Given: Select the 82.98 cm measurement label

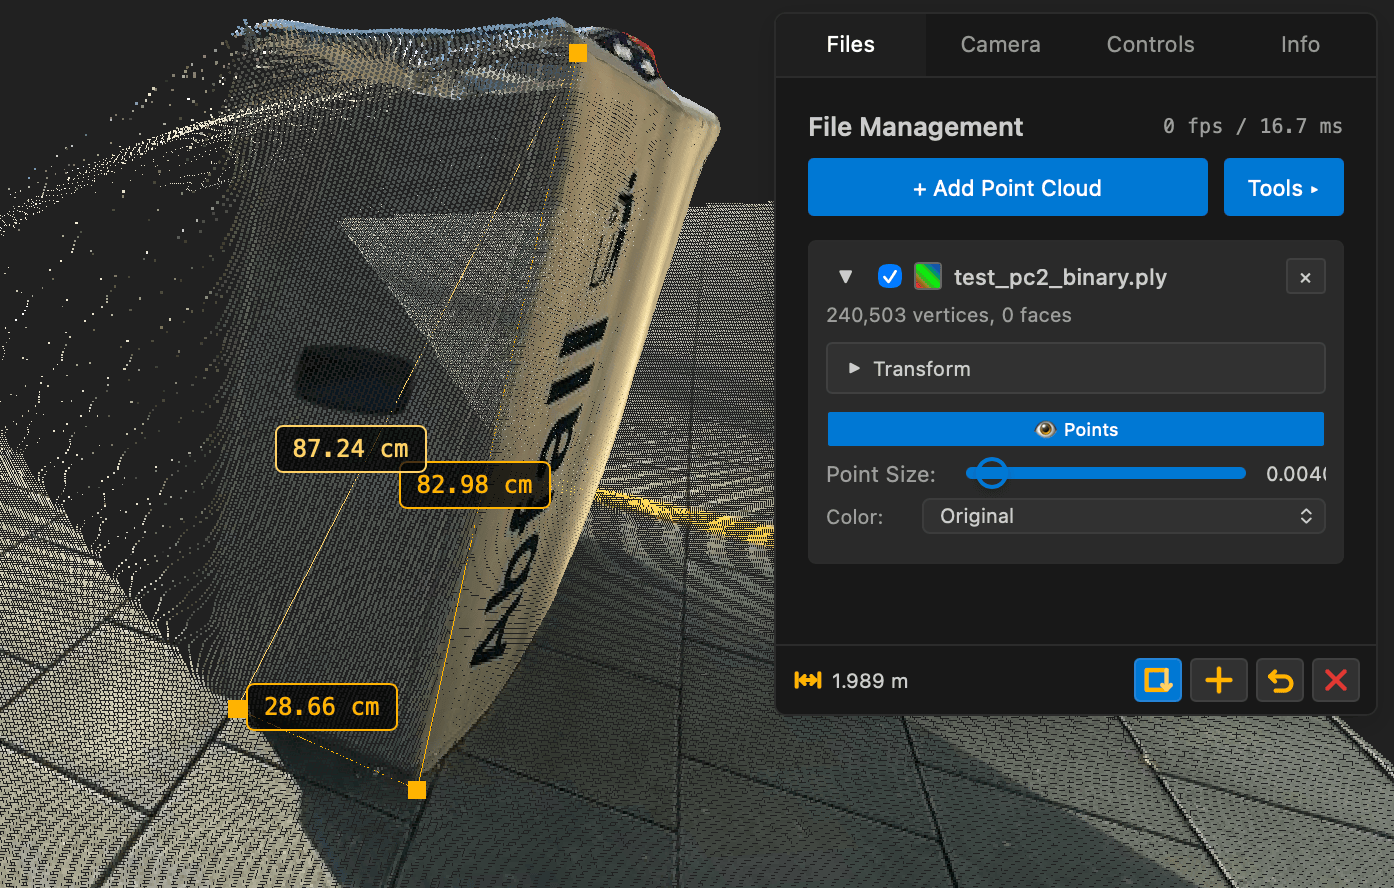Looking at the screenshot, I should [x=474, y=485].
